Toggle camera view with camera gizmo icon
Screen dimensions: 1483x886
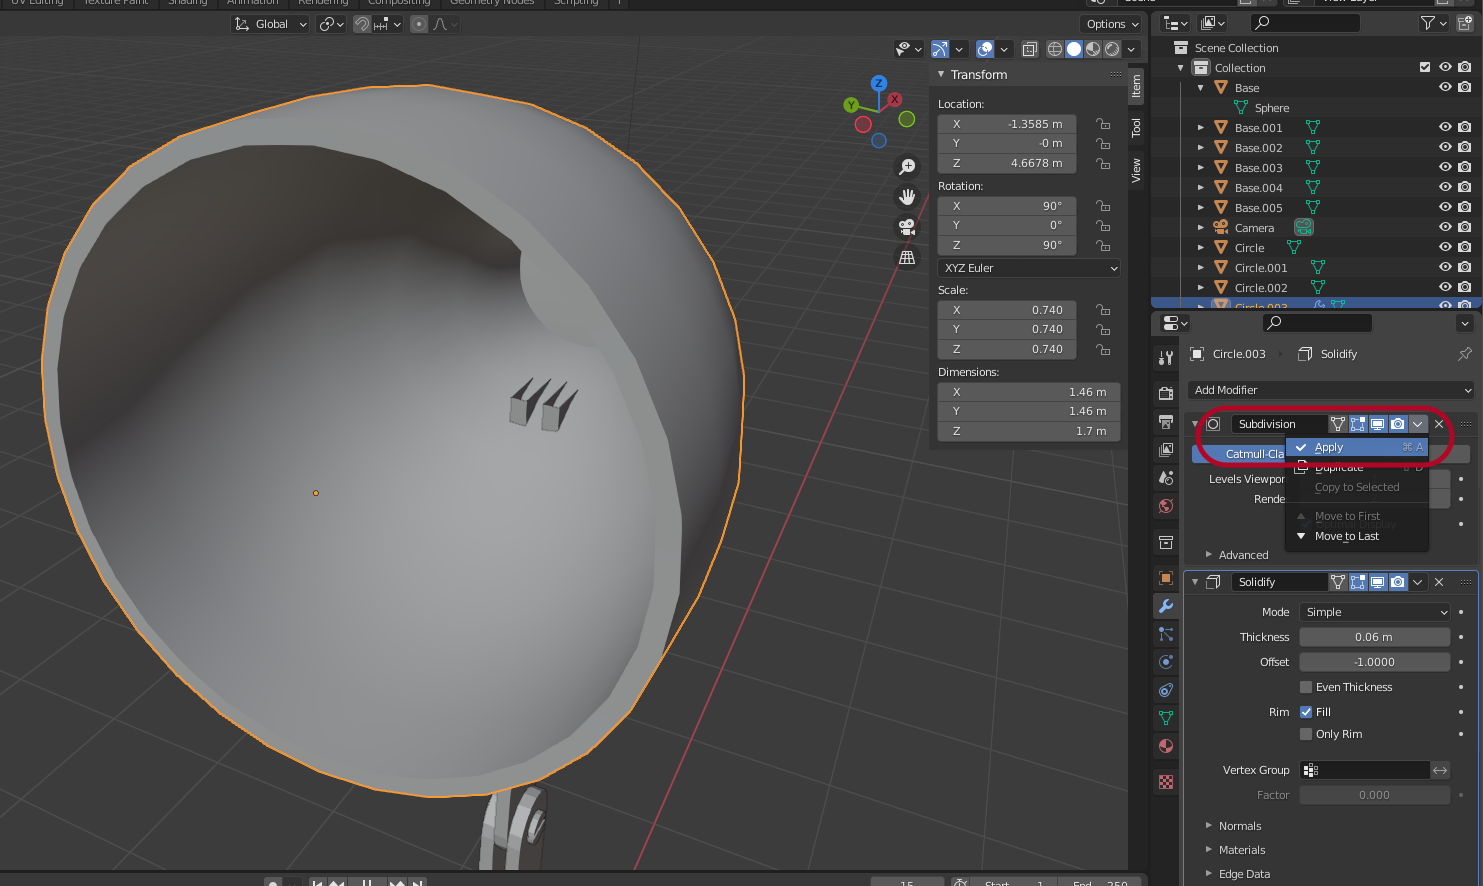coord(907,227)
